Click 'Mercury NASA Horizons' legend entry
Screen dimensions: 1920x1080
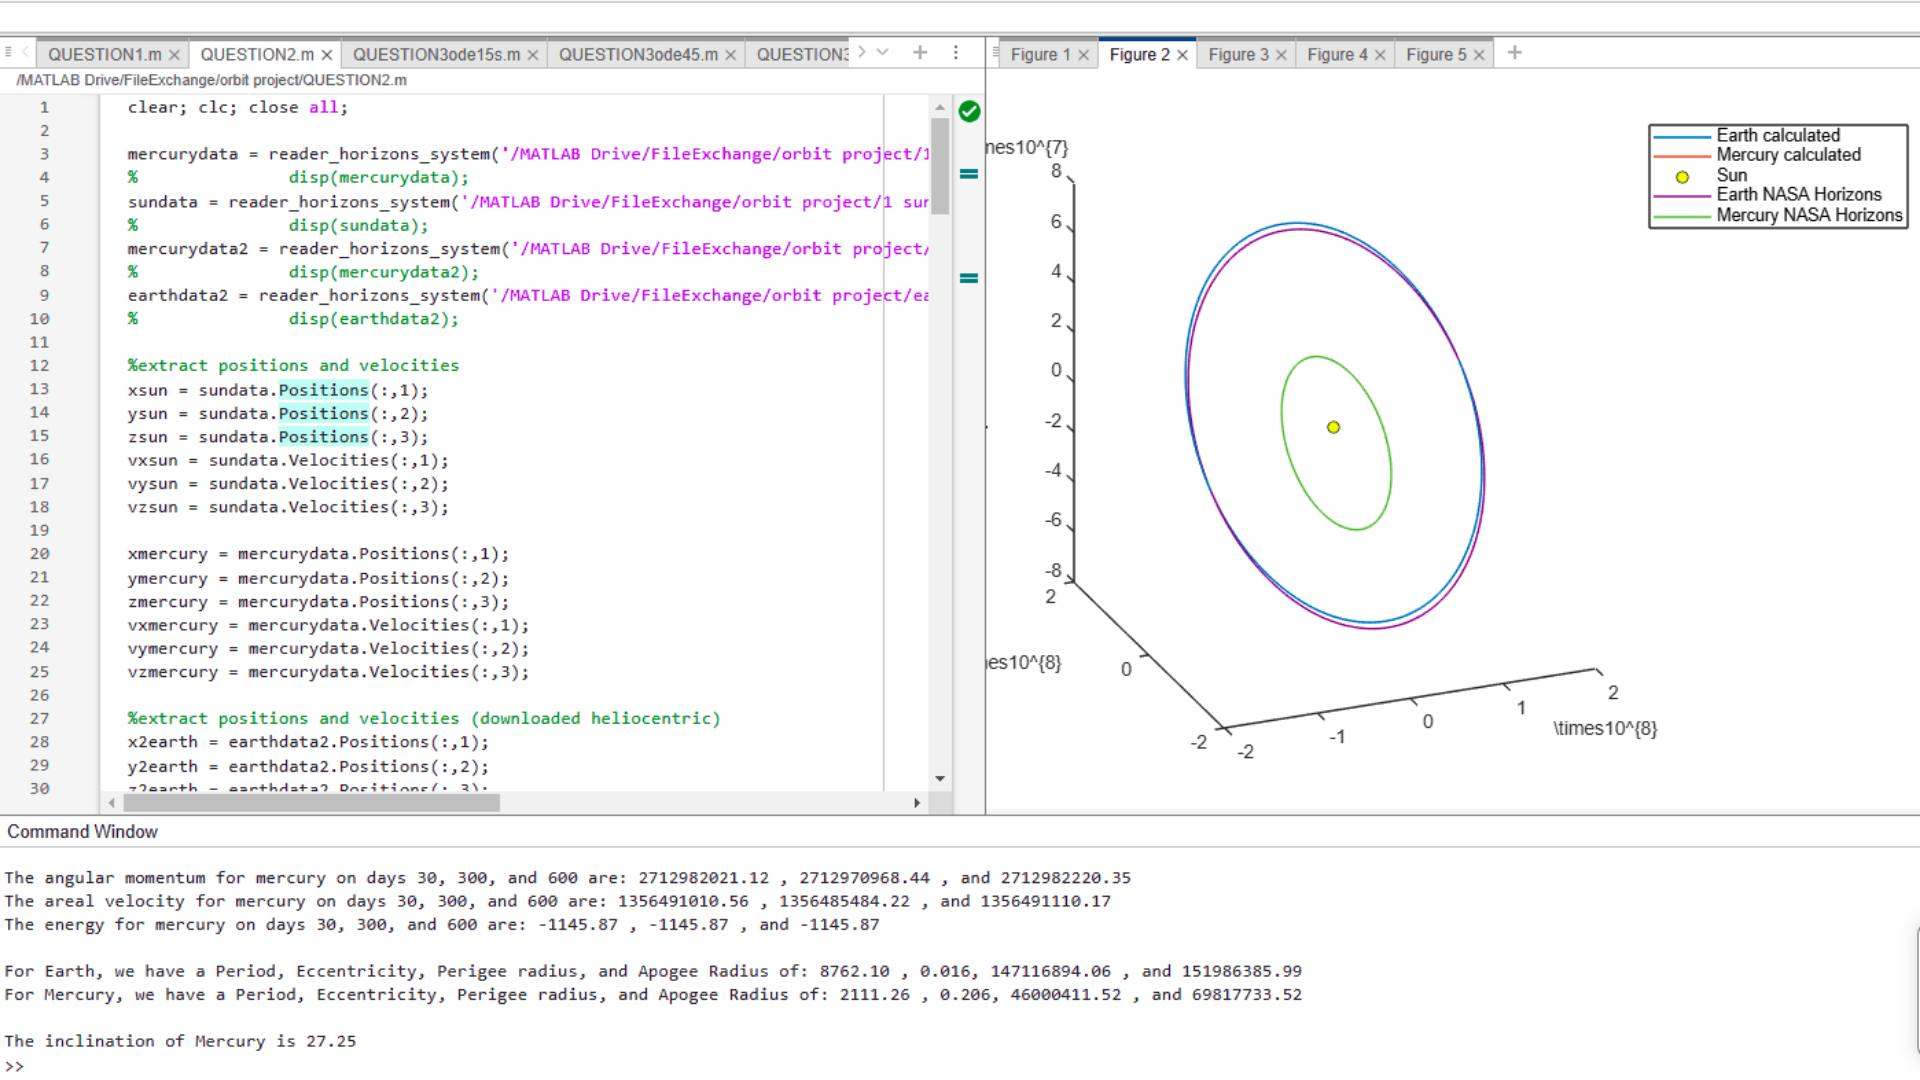click(1778, 215)
